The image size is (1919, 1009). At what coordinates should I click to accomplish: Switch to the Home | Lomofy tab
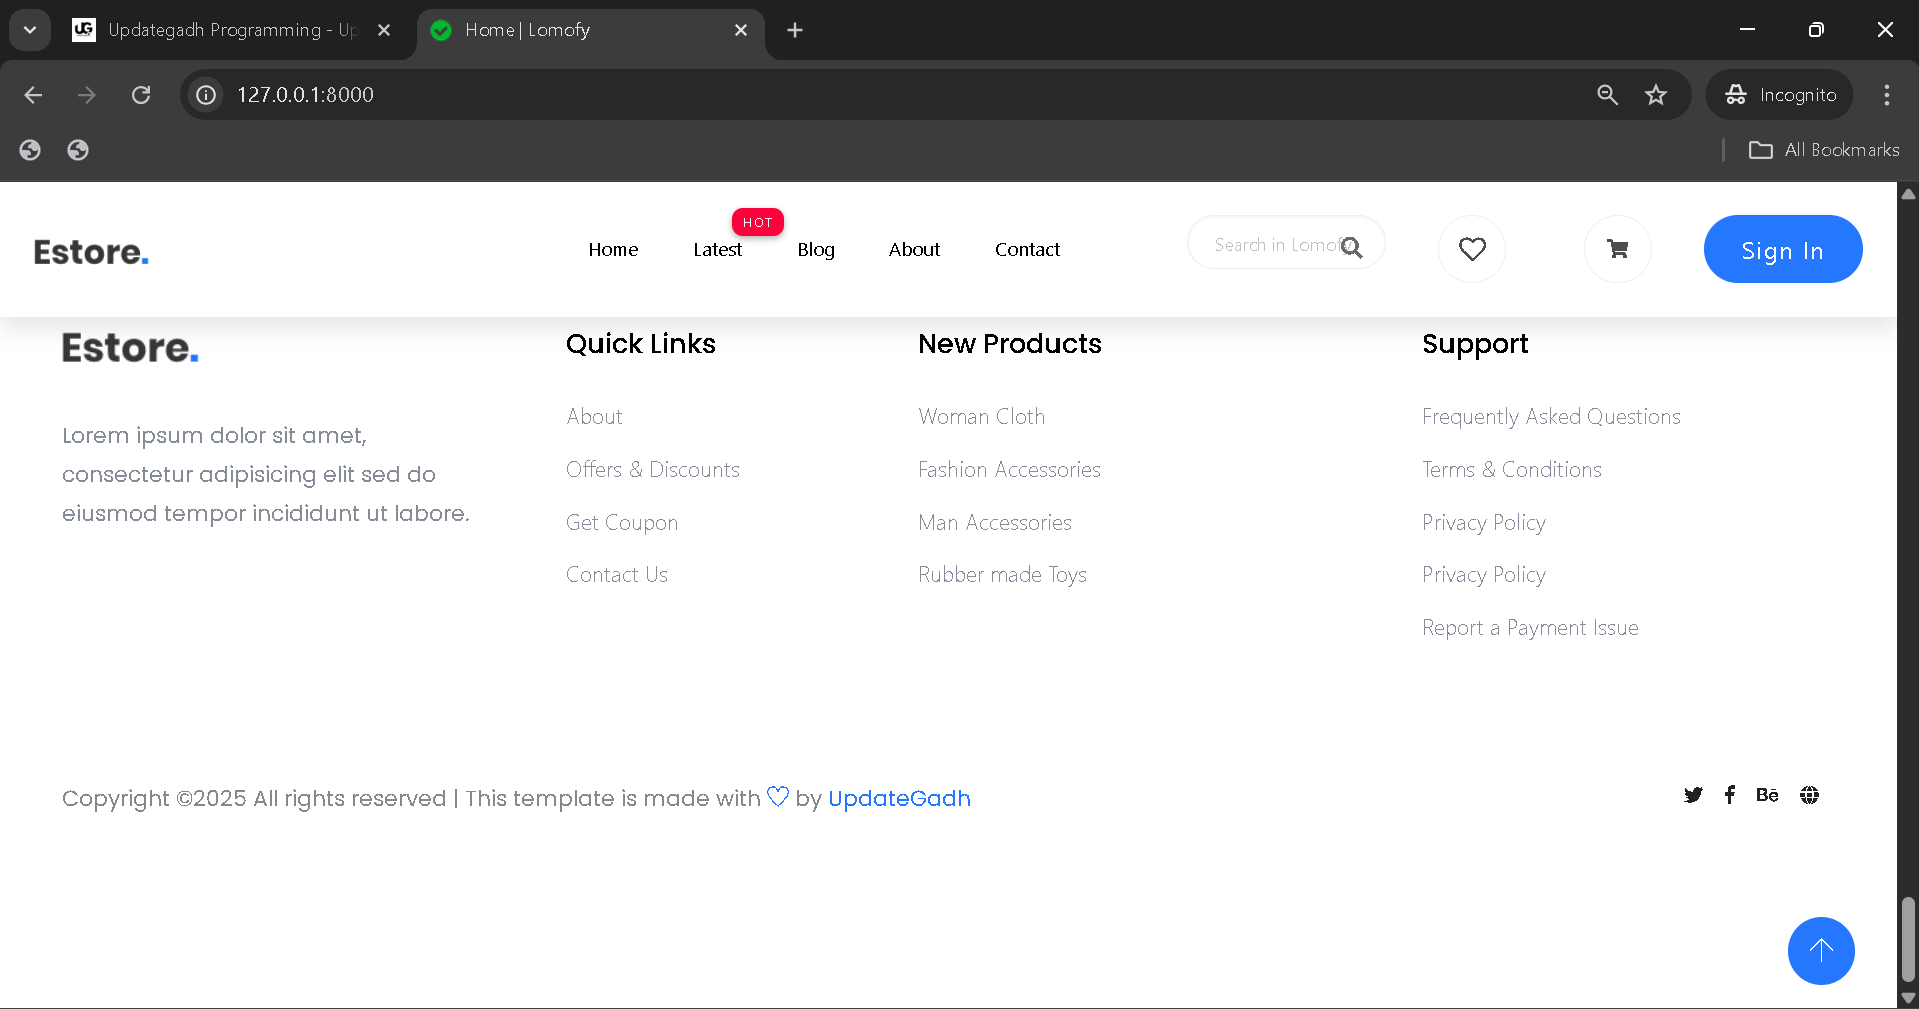[x=560, y=29]
